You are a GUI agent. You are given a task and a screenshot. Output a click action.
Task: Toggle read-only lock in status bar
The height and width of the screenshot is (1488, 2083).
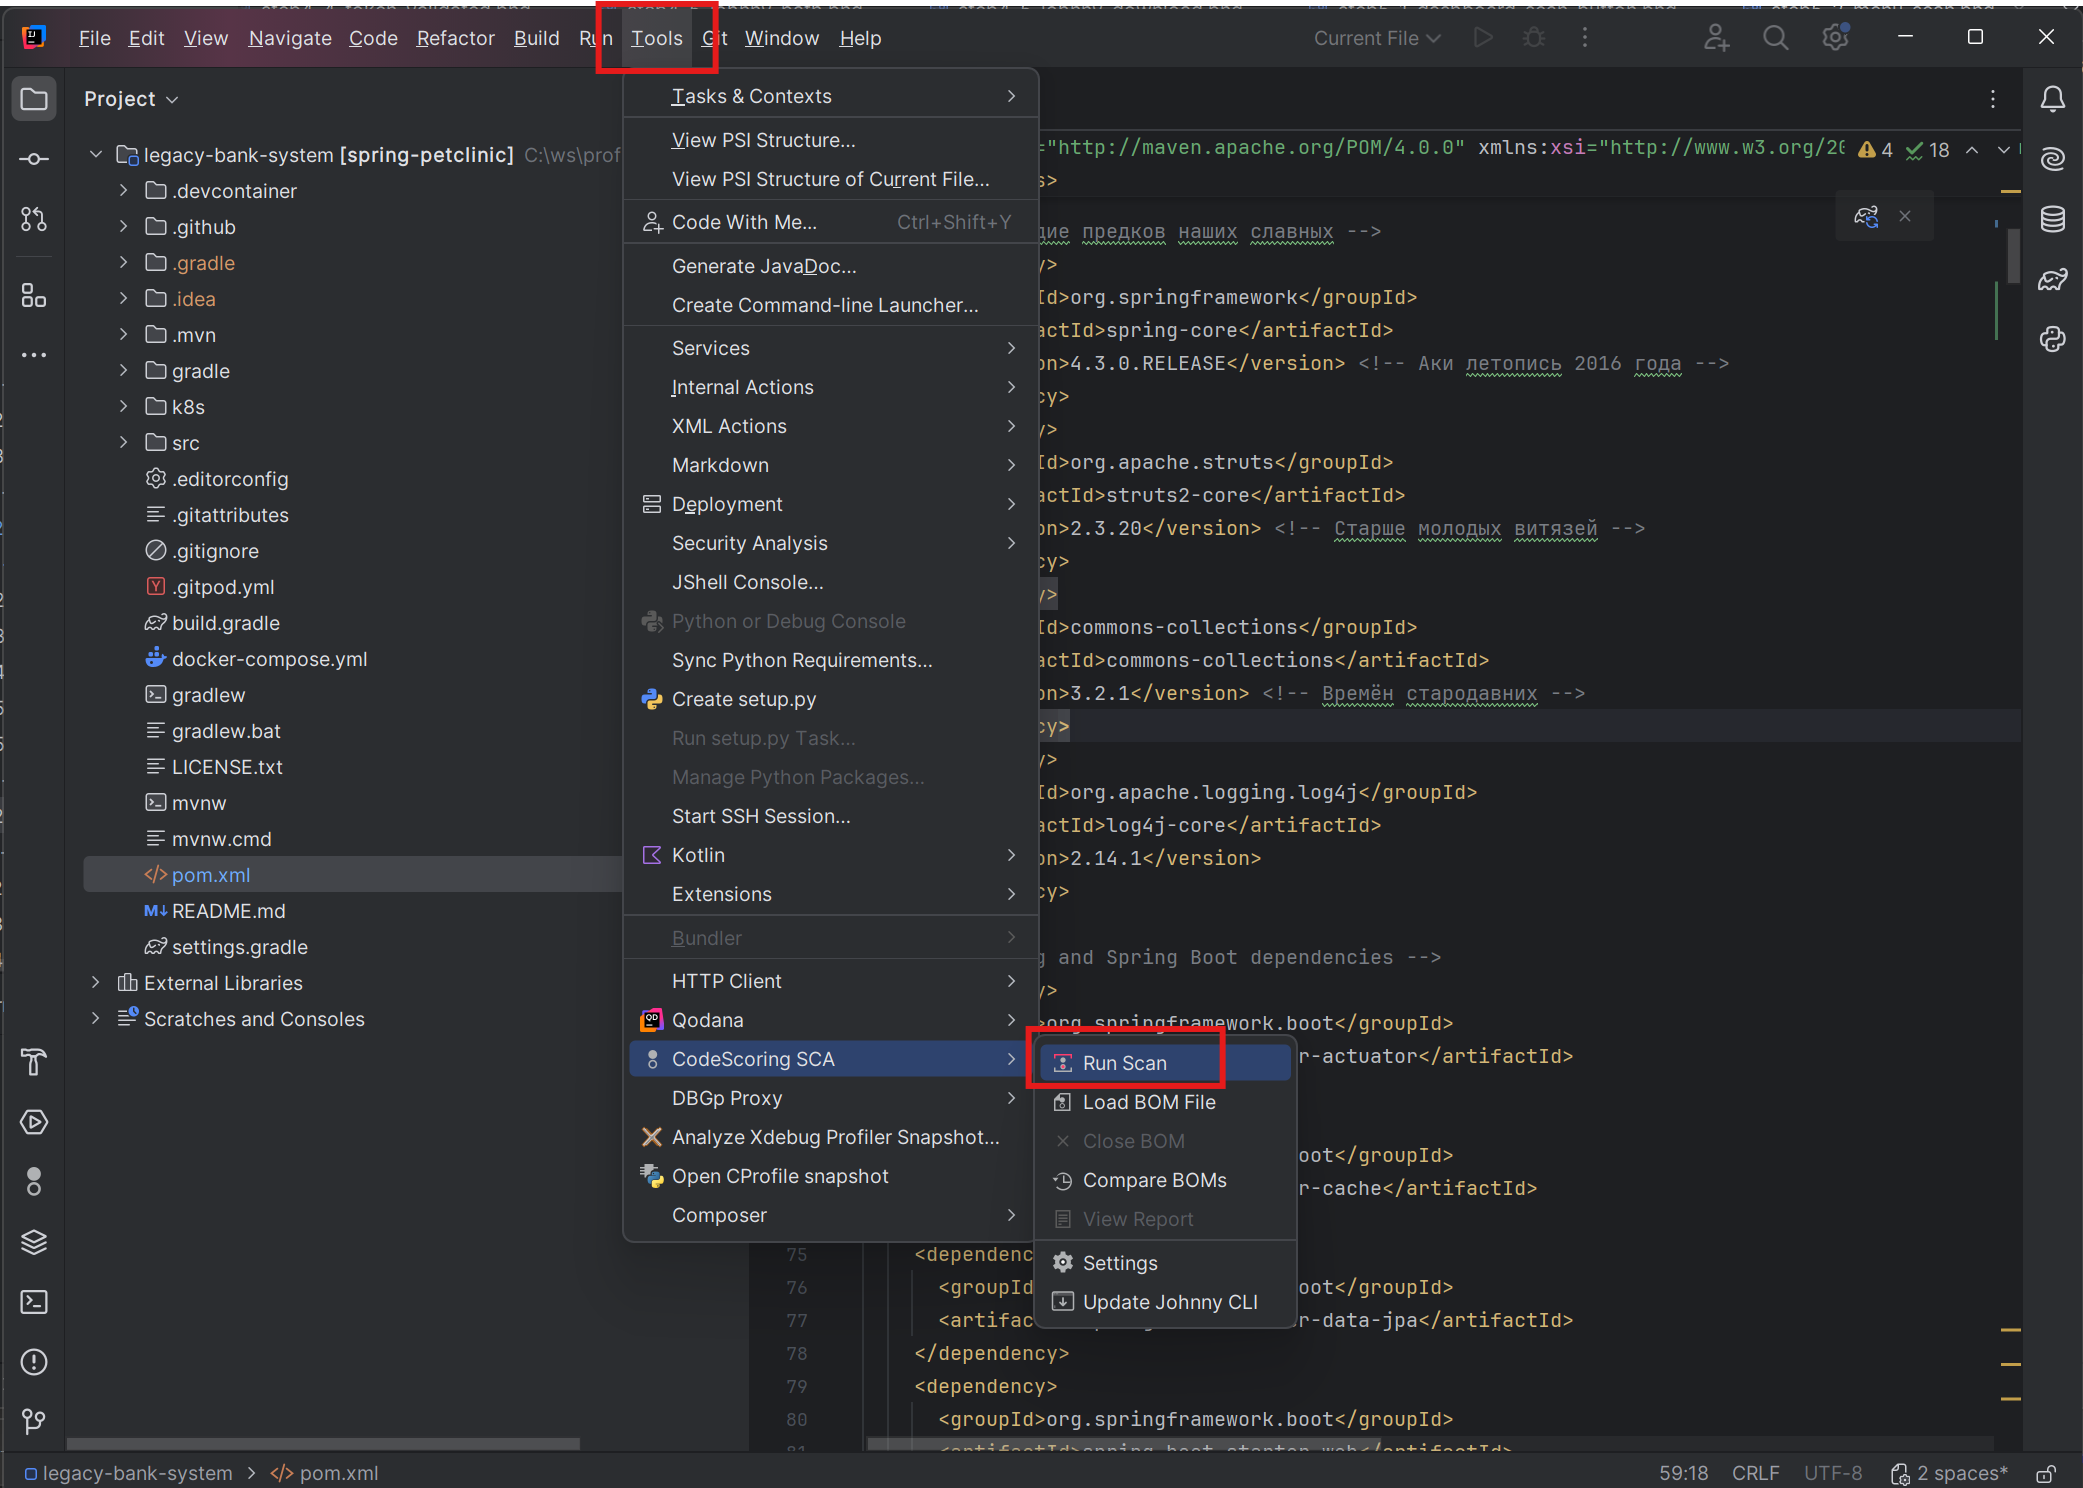2047,1473
